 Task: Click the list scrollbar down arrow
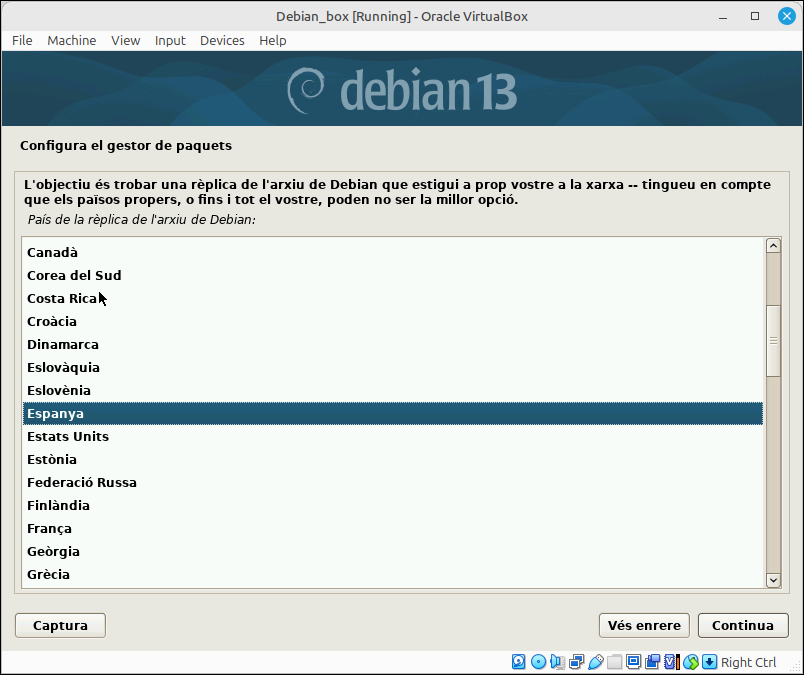pos(773,580)
